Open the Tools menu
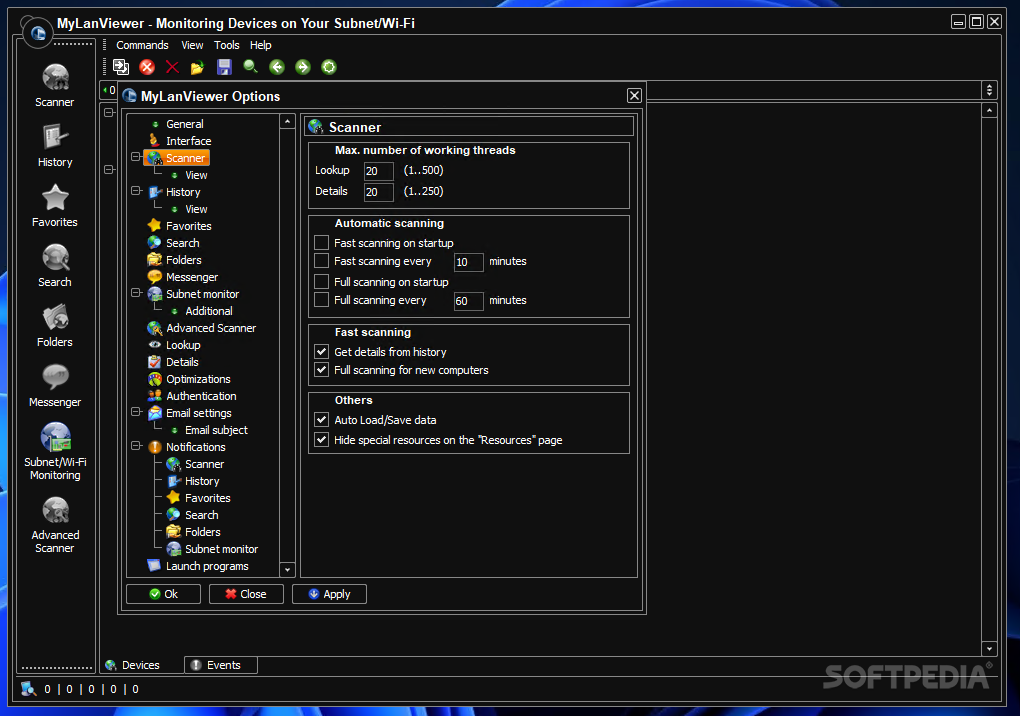 (x=226, y=45)
